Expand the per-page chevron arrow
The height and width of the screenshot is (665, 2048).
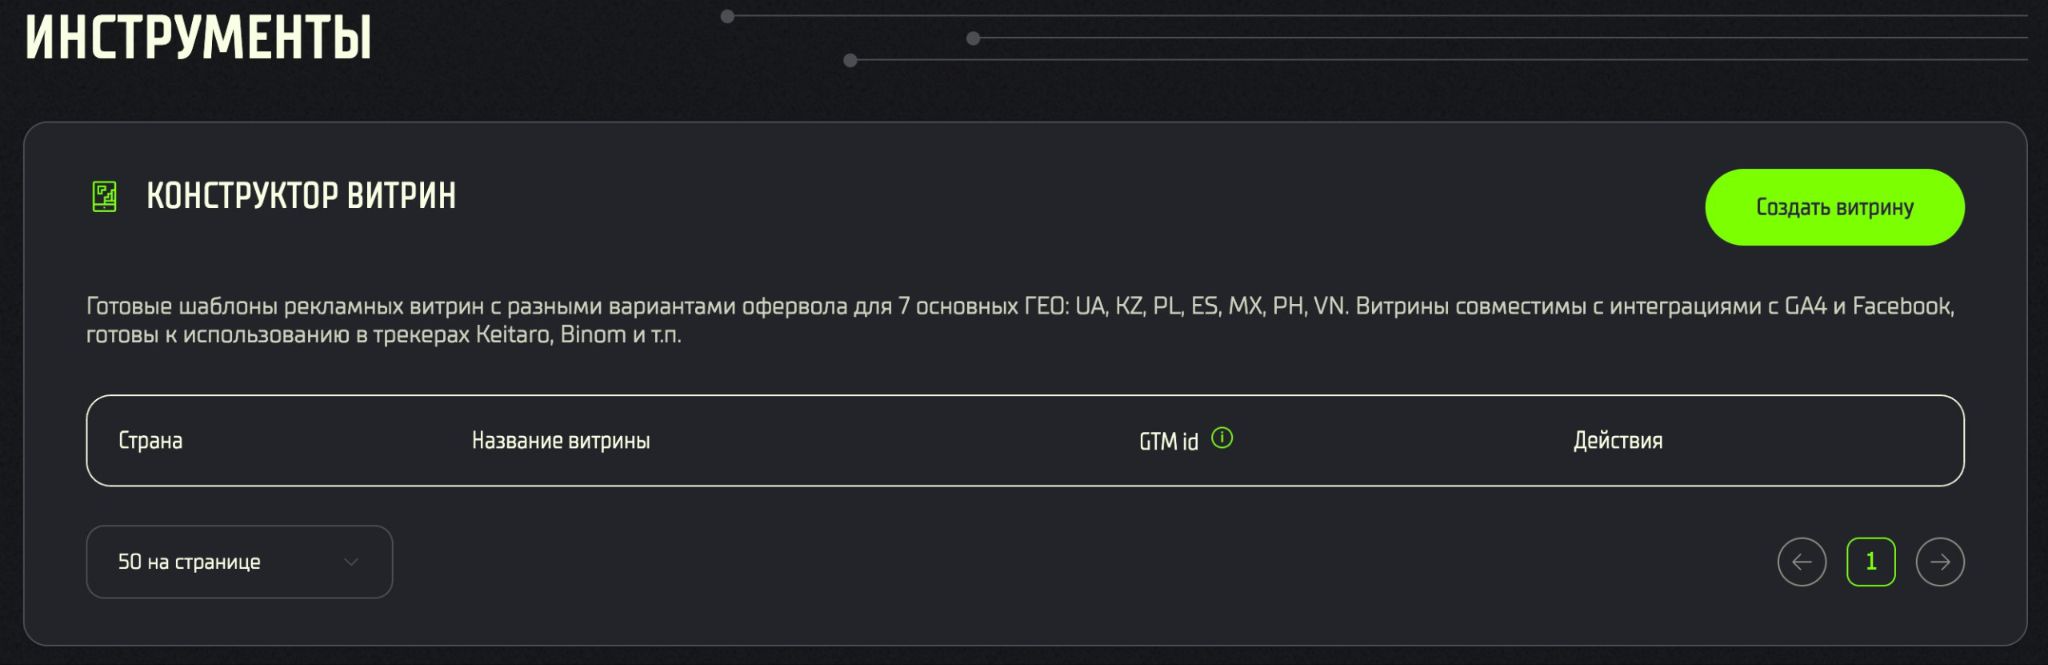(351, 562)
